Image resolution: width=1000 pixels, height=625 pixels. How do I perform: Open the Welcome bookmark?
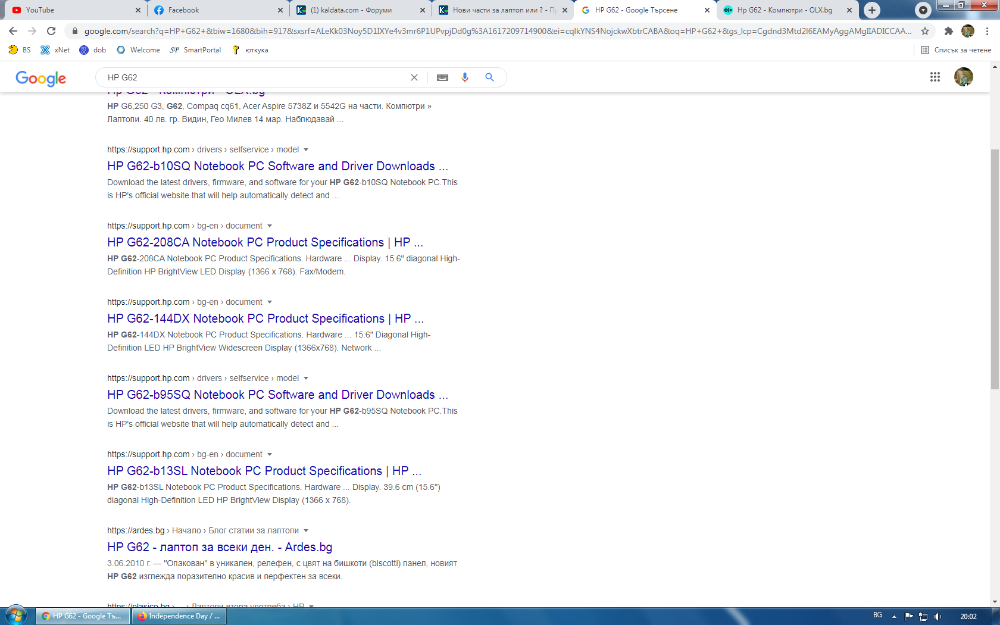tap(138, 50)
